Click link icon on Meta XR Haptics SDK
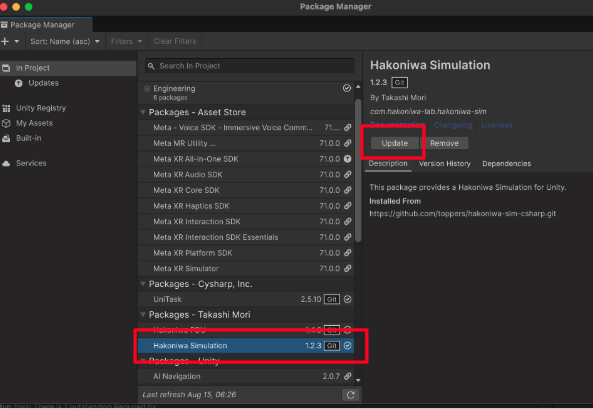The height and width of the screenshot is (409, 593). pyautogui.click(x=348, y=206)
